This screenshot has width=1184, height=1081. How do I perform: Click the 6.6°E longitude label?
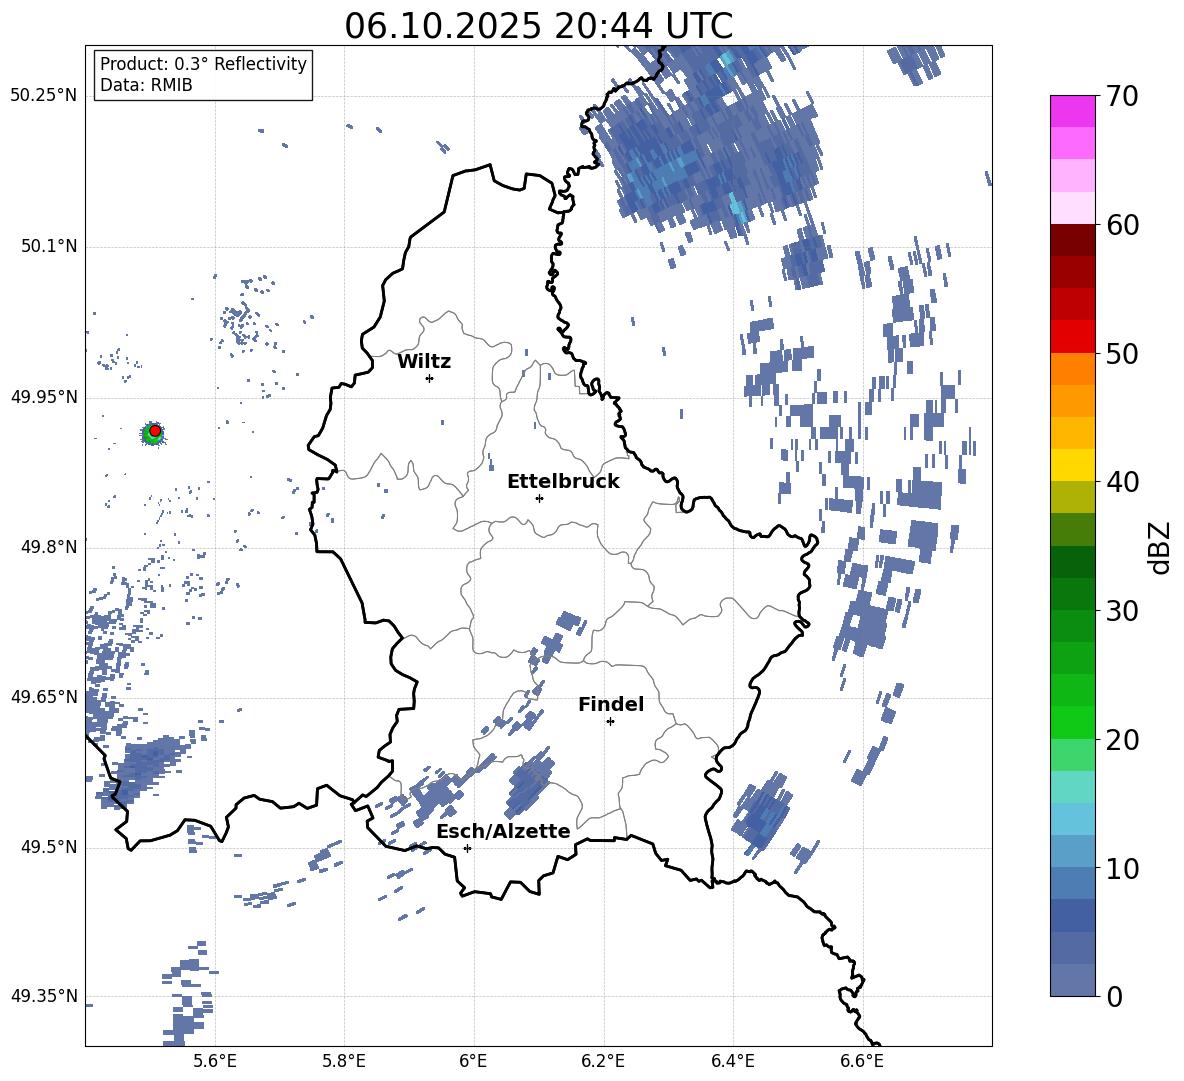(862, 1061)
